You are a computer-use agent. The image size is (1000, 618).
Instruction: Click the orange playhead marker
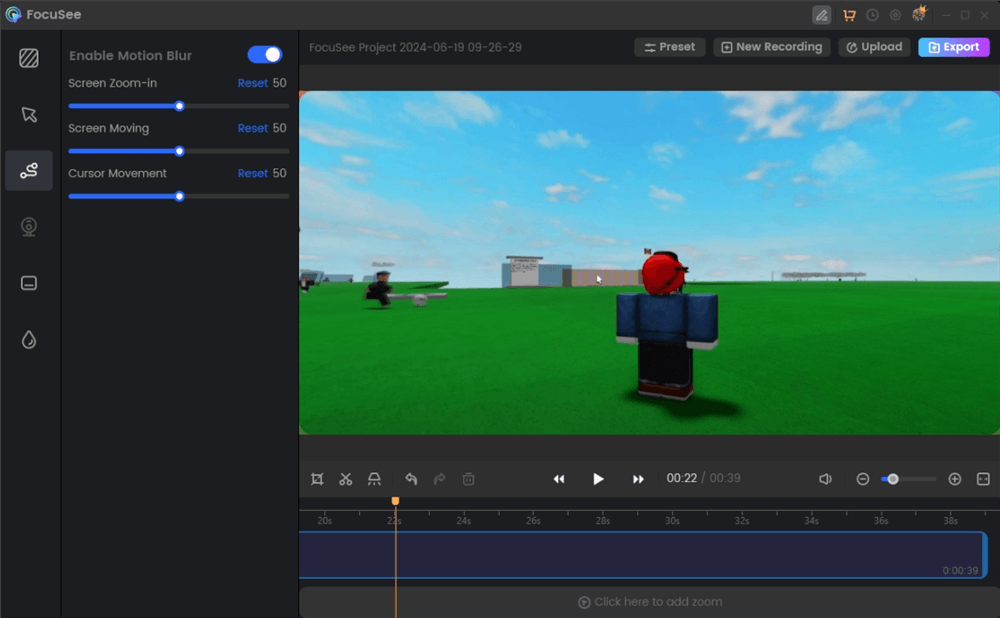pos(395,501)
